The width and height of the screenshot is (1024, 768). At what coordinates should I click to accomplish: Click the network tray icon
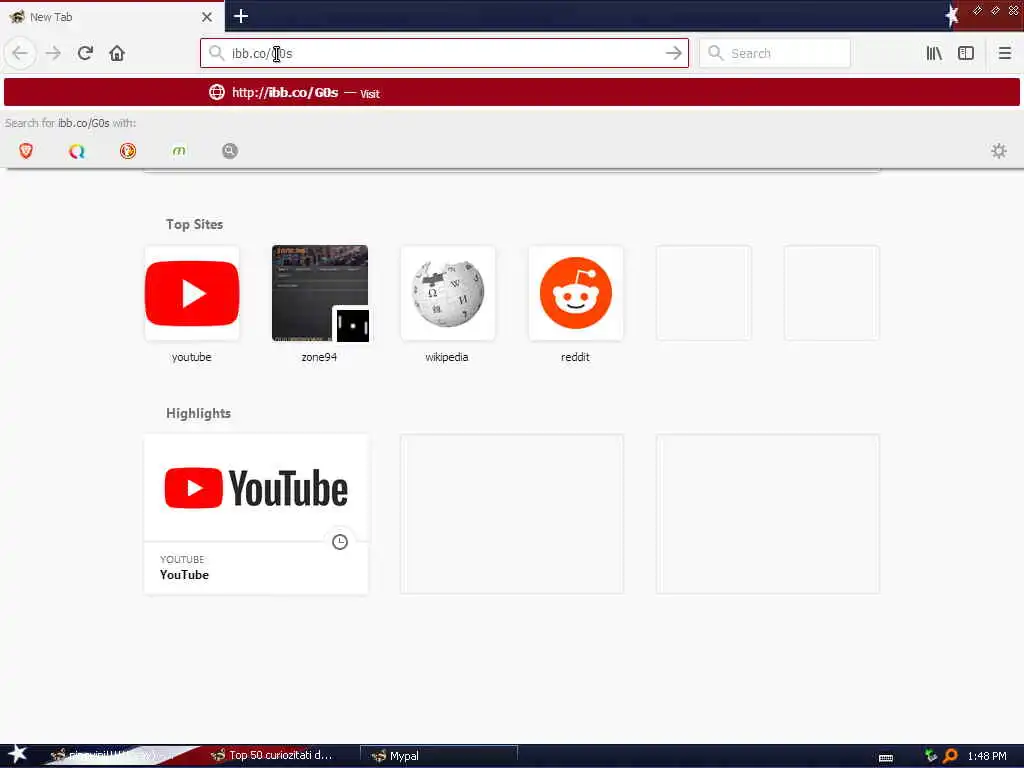[x=931, y=756]
